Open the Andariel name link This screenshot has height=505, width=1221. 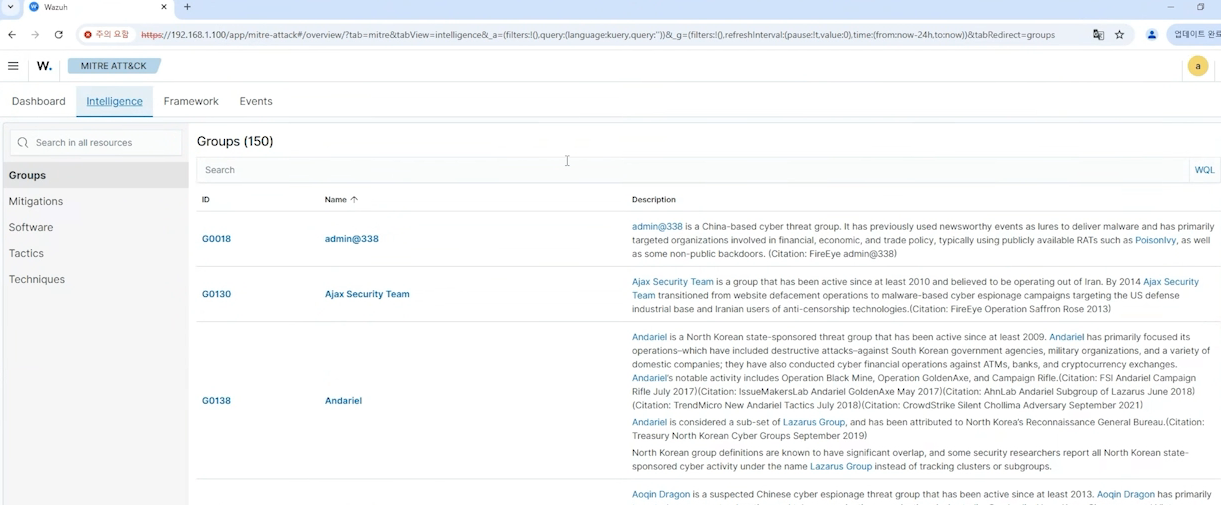(343, 401)
